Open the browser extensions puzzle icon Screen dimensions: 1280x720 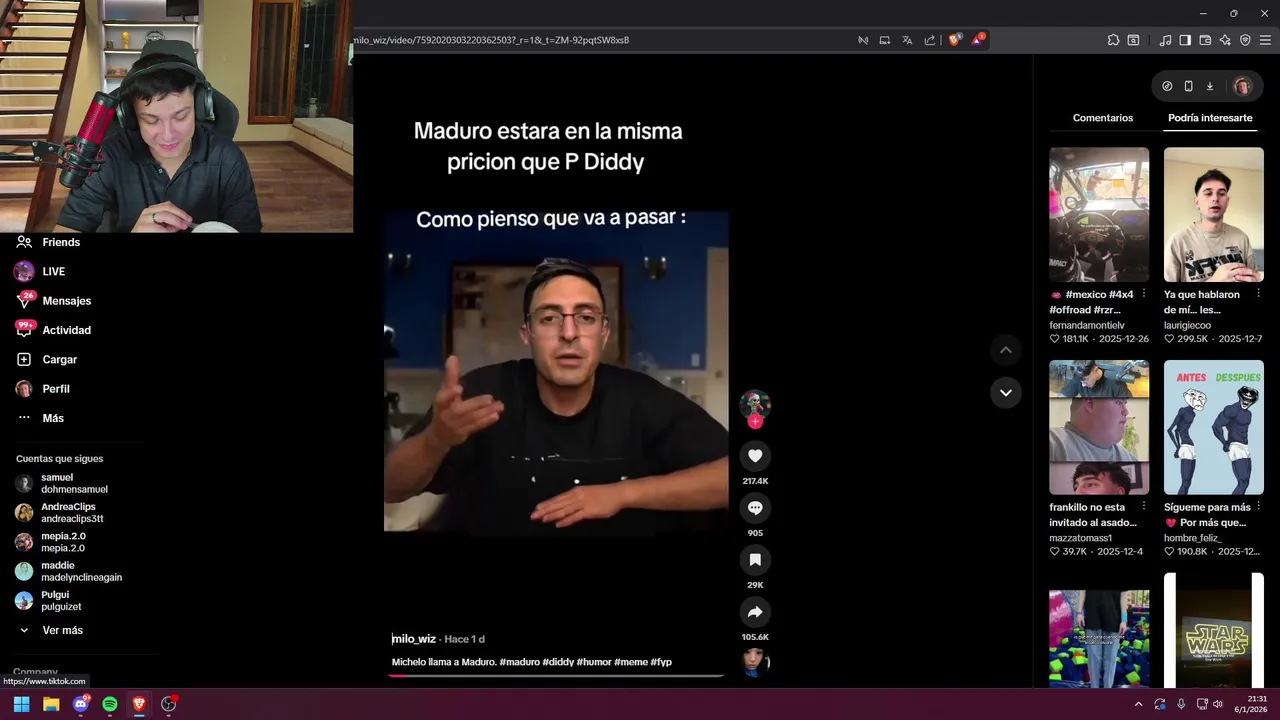coord(1113,40)
